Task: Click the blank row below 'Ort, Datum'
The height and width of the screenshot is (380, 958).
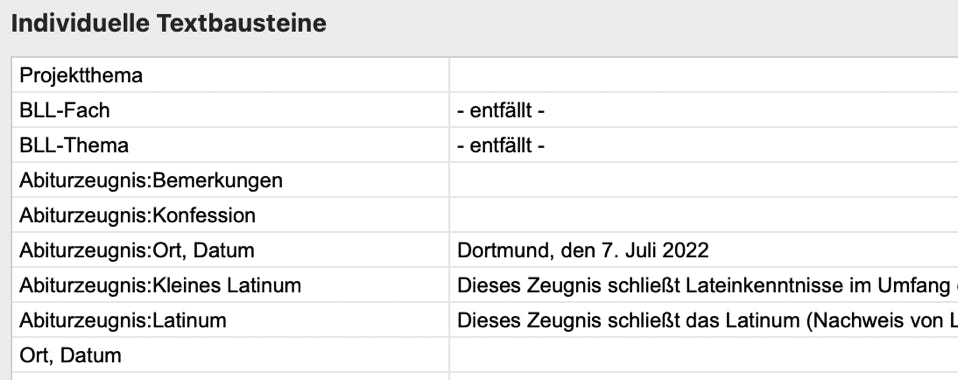Action: (485, 376)
